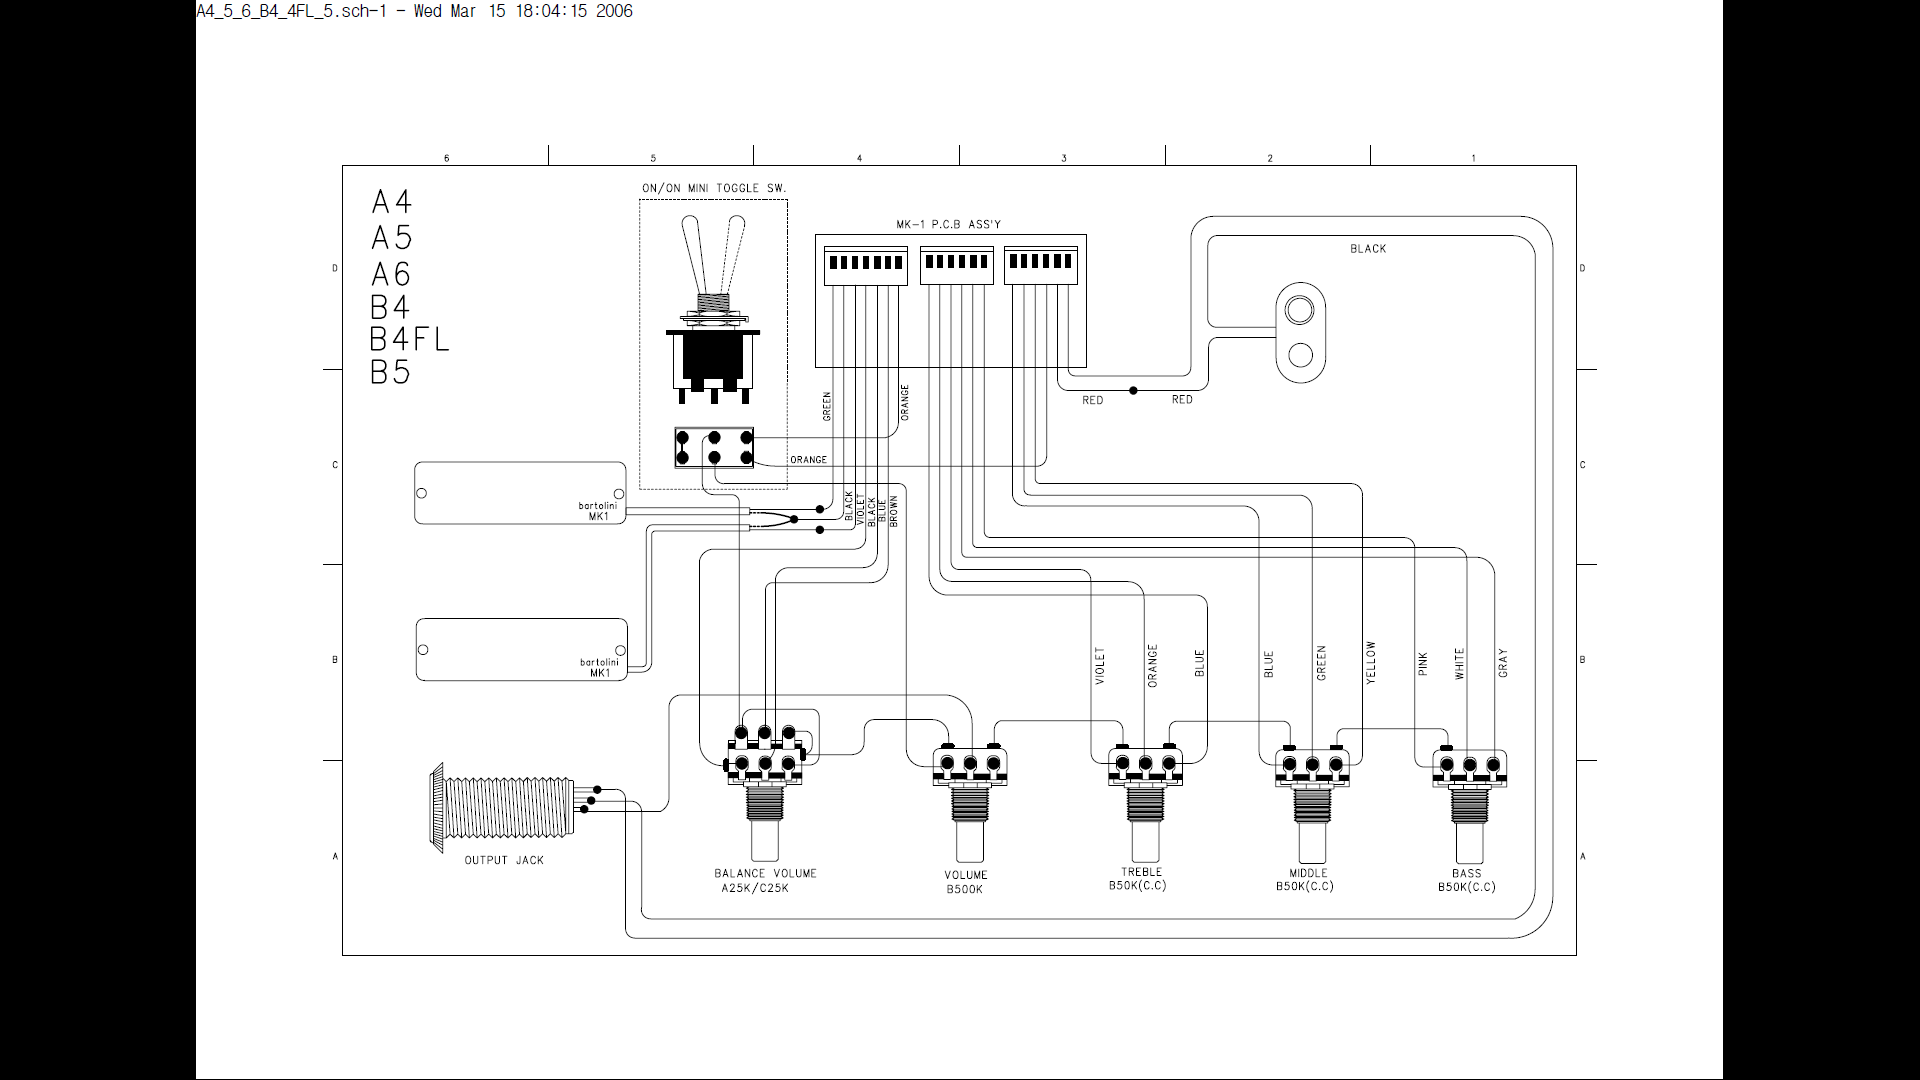Image resolution: width=1920 pixels, height=1080 pixels.
Task: Select the vertical ORANGE label below the PCB
Action: tap(905, 403)
